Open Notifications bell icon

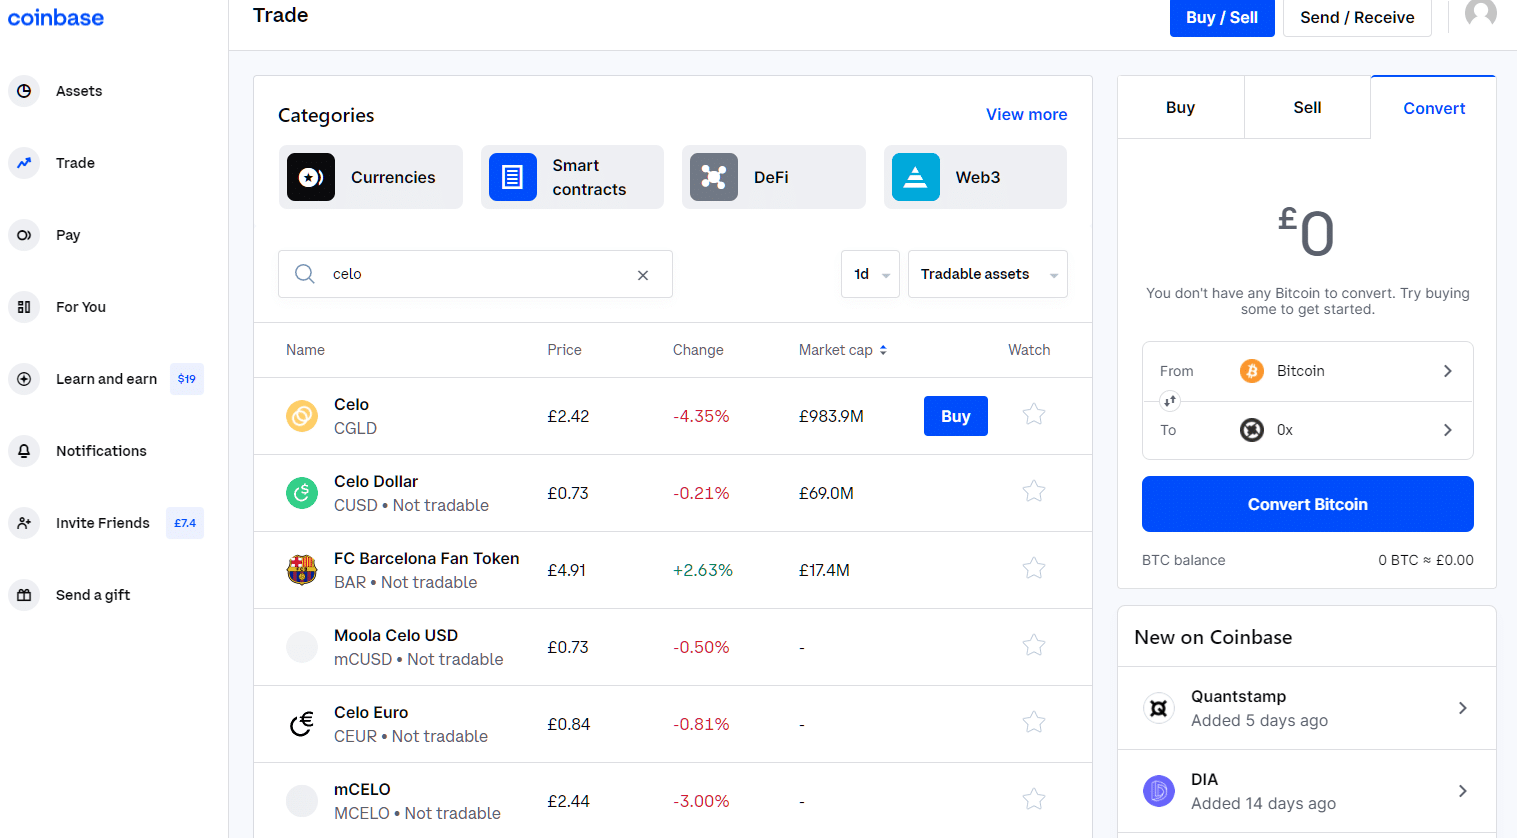pyautogui.click(x=24, y=451)
